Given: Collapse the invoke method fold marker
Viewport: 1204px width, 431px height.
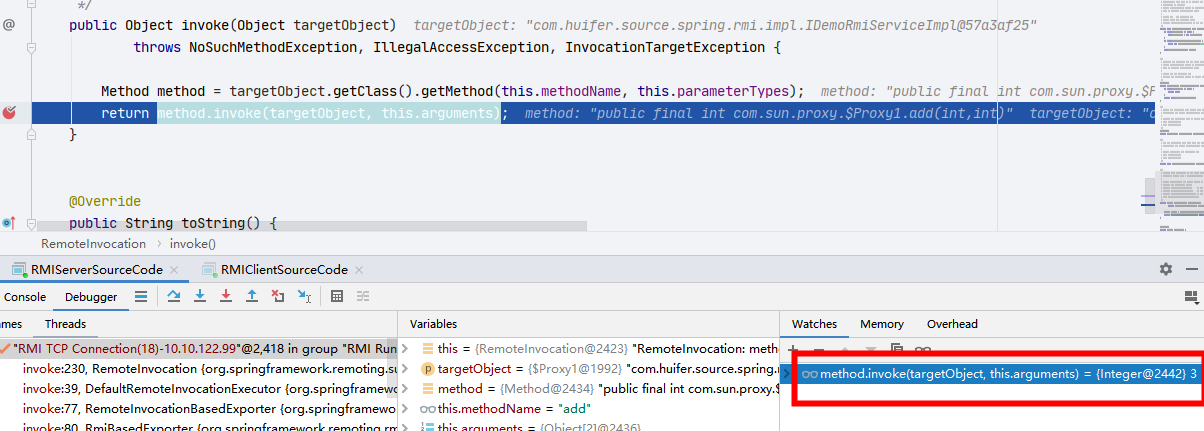Looking at the screenshot, I should click(31, 24).
